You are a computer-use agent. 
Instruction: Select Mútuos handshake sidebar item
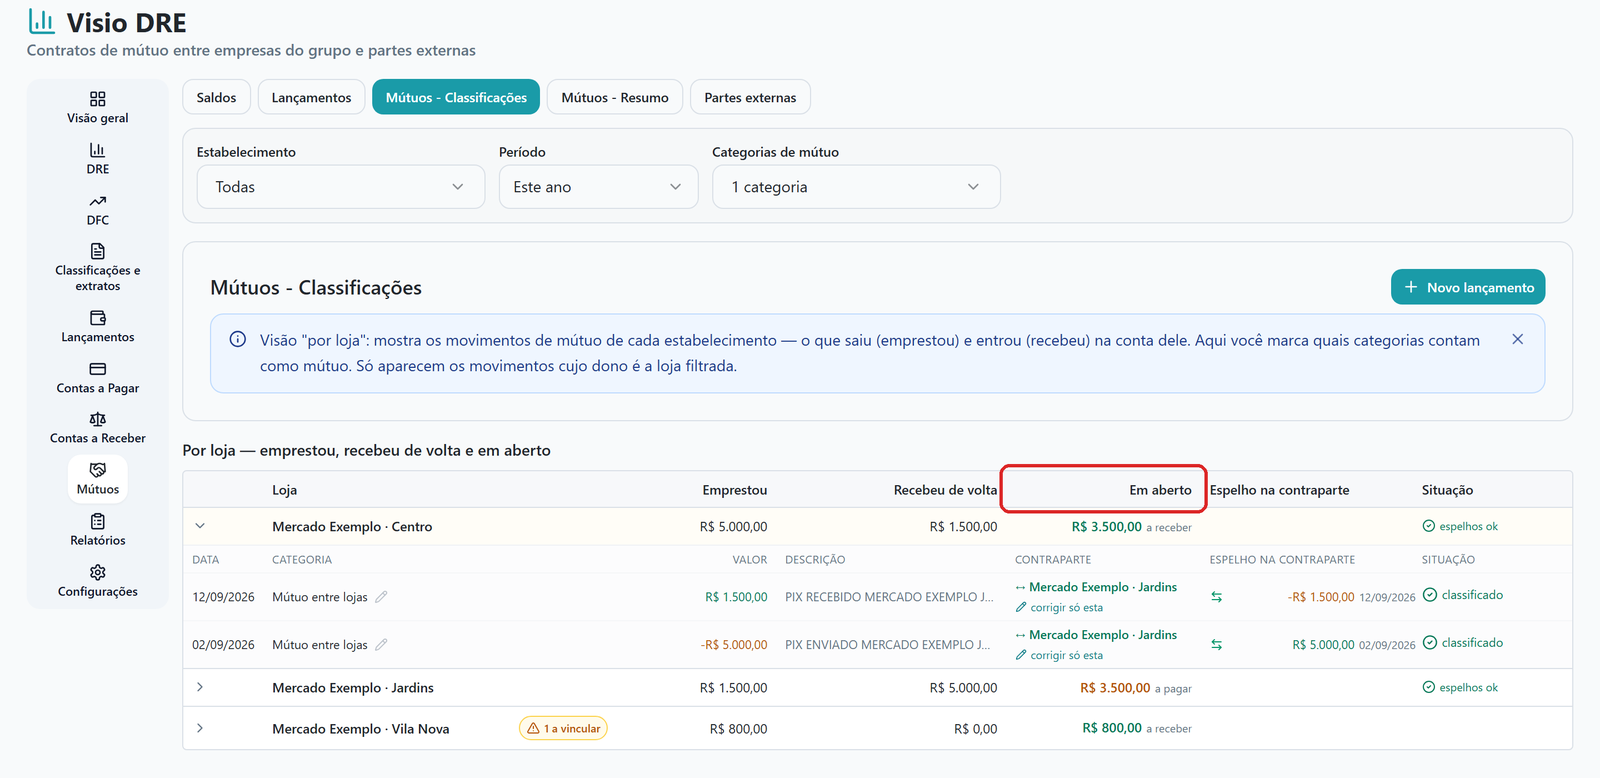pyautogui.click(x=98, y=479)
